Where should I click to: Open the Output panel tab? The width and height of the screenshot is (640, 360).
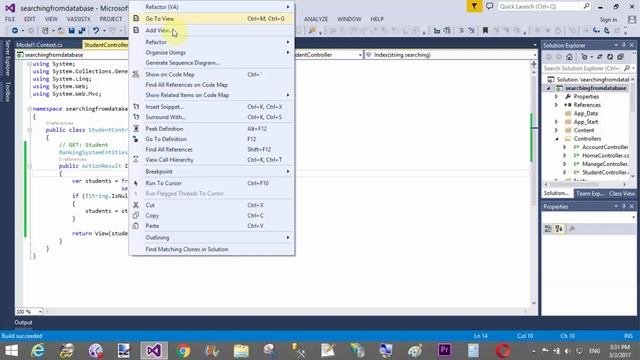click(x=23, y=322)
